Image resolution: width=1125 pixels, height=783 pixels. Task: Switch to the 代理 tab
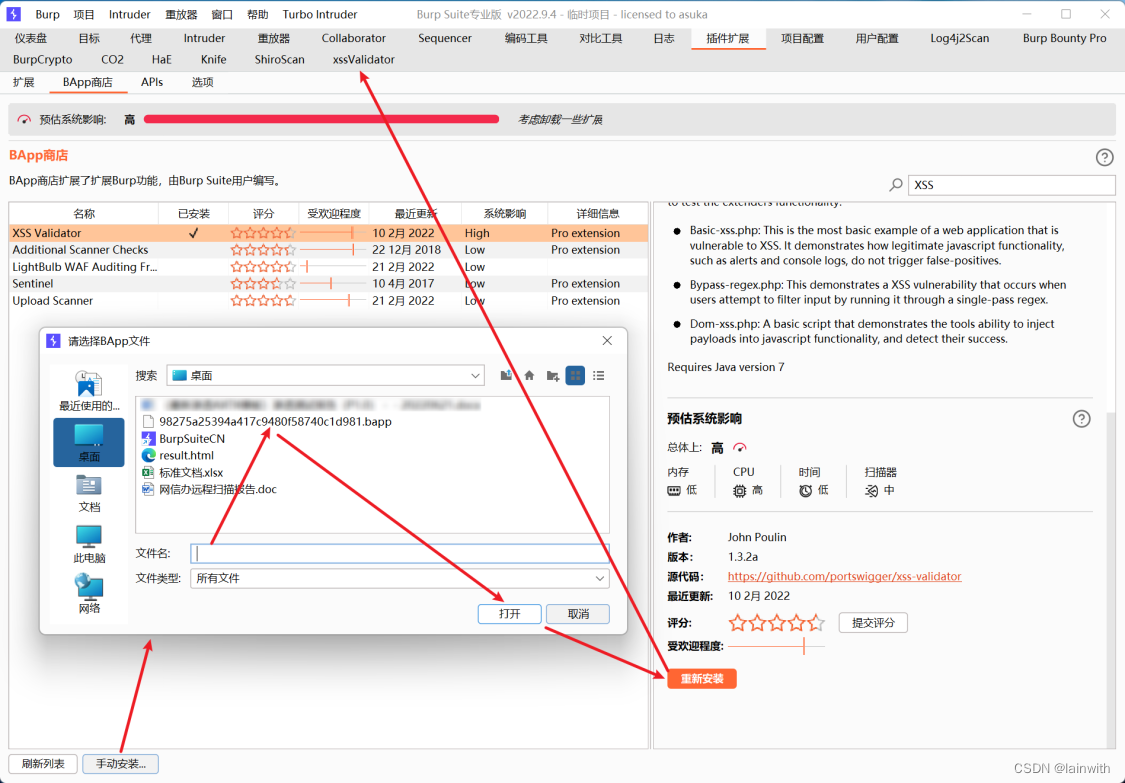pos(141,39)
